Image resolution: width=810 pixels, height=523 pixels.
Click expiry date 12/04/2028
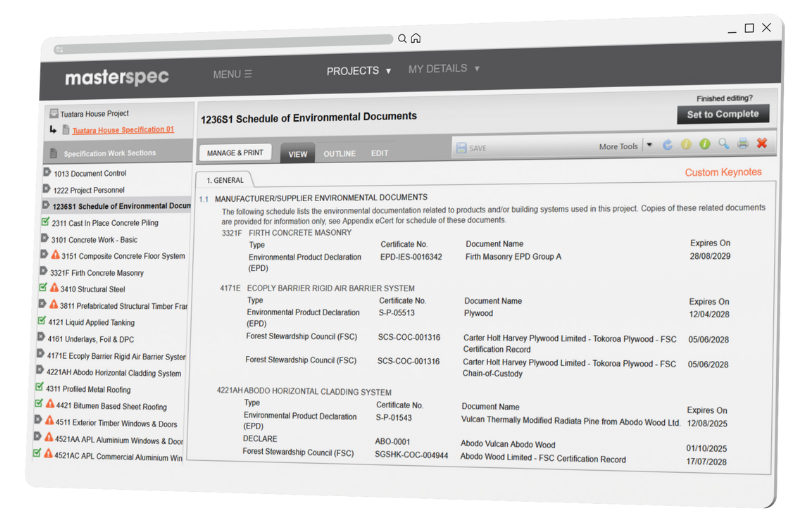709,314
